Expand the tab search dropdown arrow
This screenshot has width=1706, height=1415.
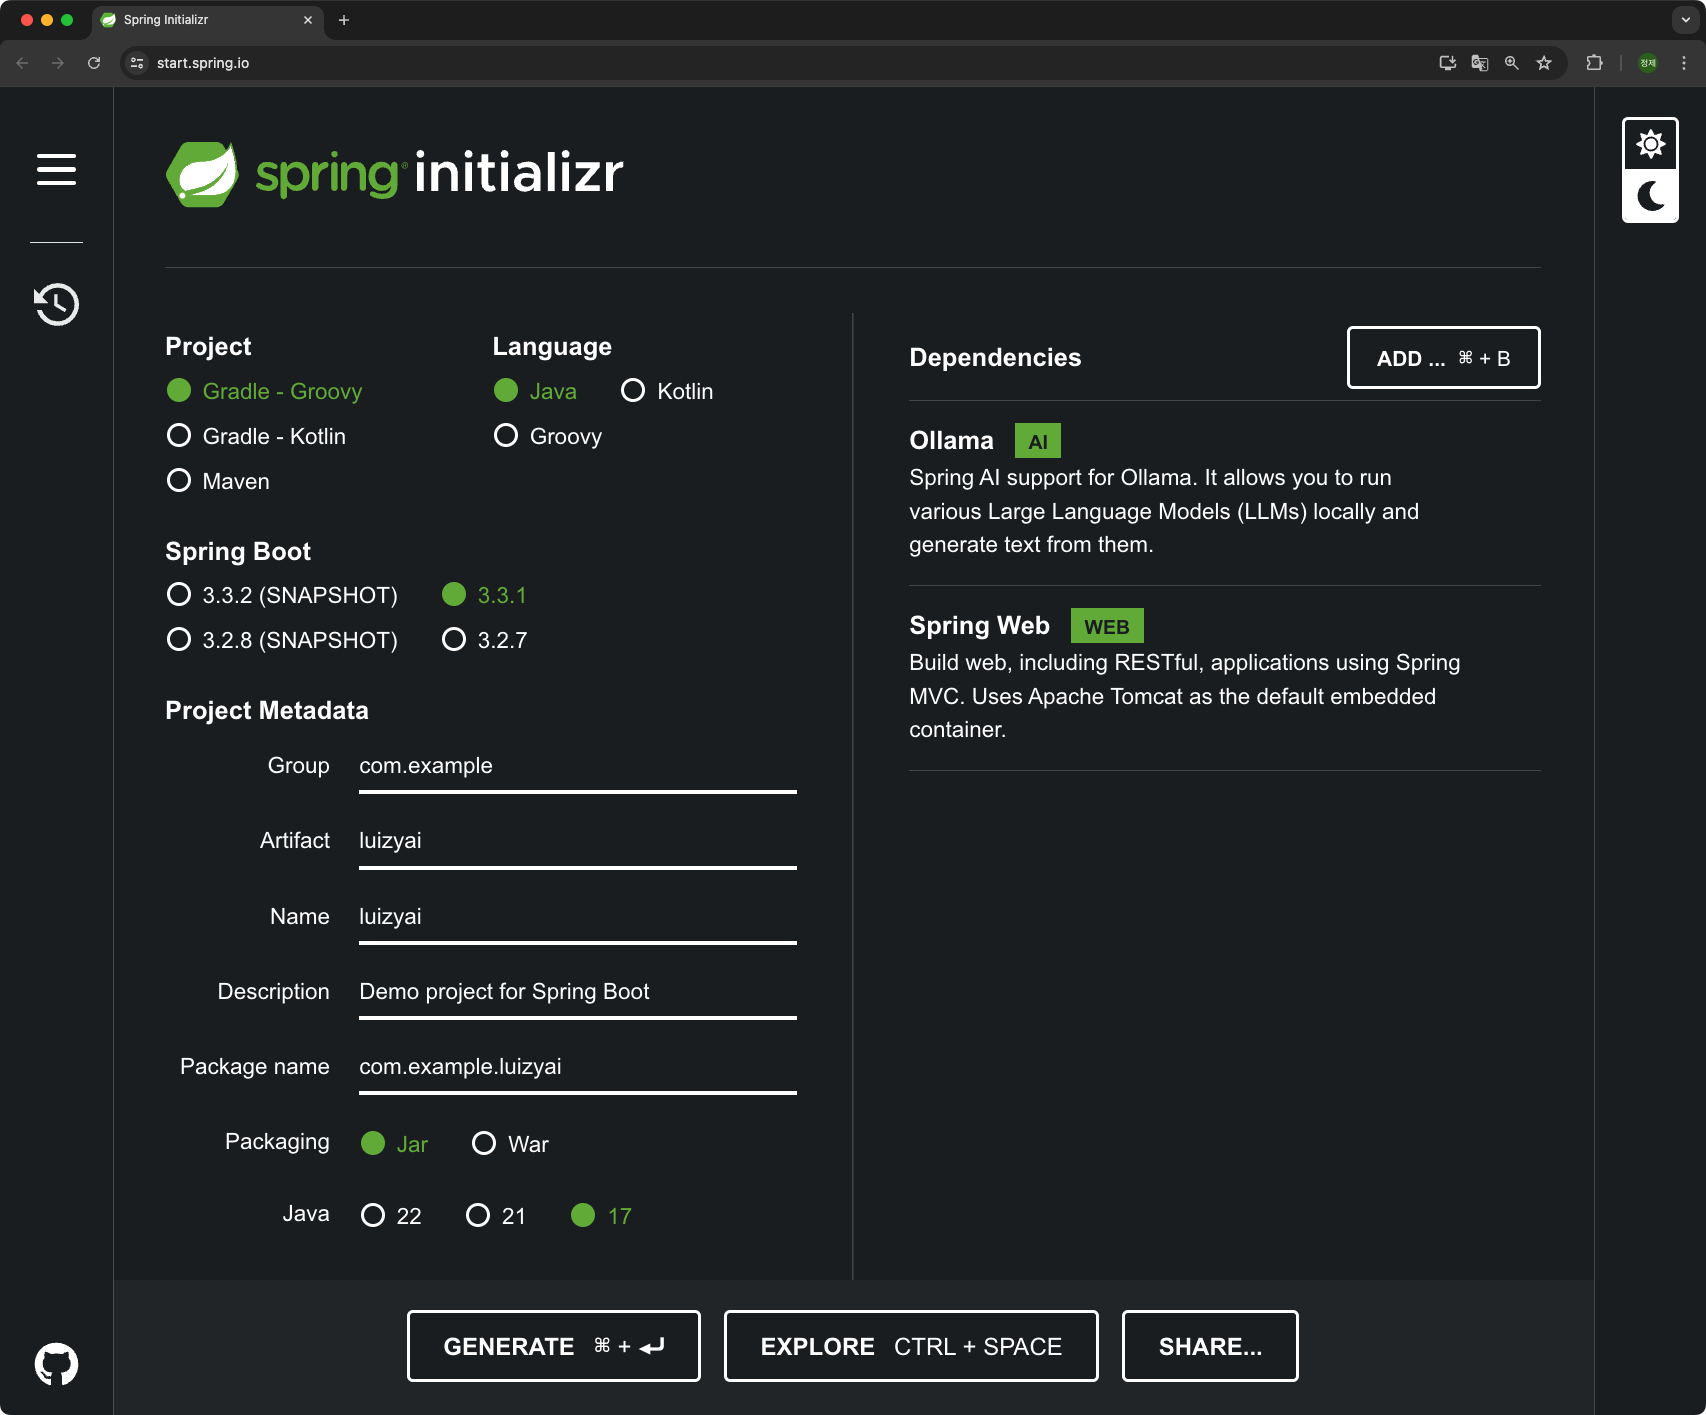point(1685,20)
